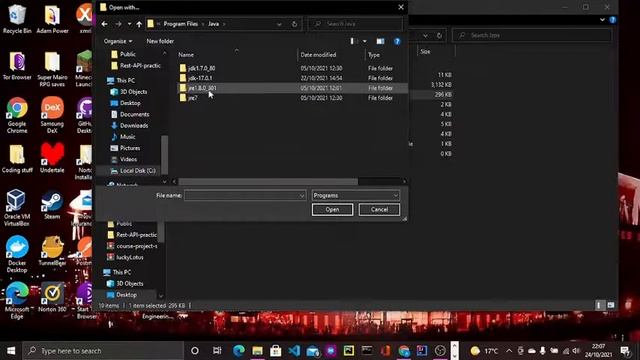Open Downloads in dialog sidebar

(x=134, y=126)
